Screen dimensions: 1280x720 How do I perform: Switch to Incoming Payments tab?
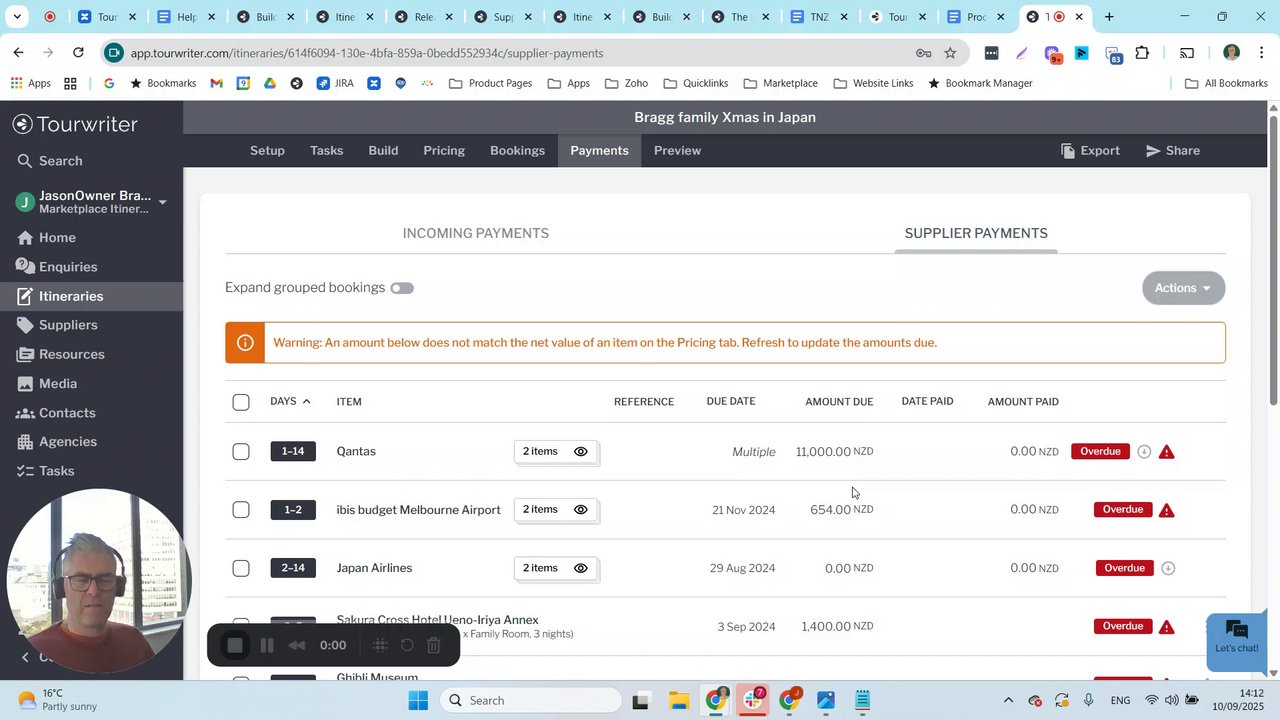click(x=475, y=234)
